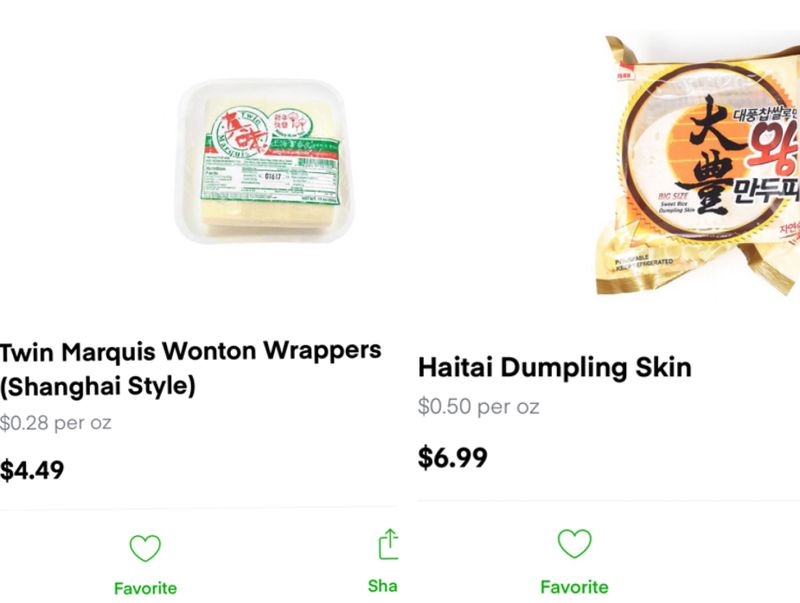Click the $4.49 price

(32, 470)
